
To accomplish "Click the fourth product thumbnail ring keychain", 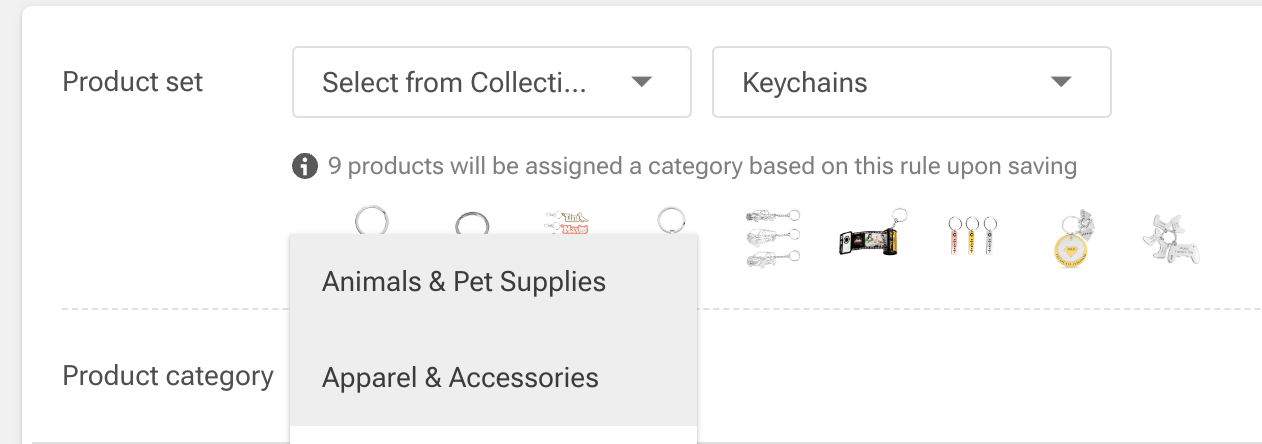I will 671,220.
